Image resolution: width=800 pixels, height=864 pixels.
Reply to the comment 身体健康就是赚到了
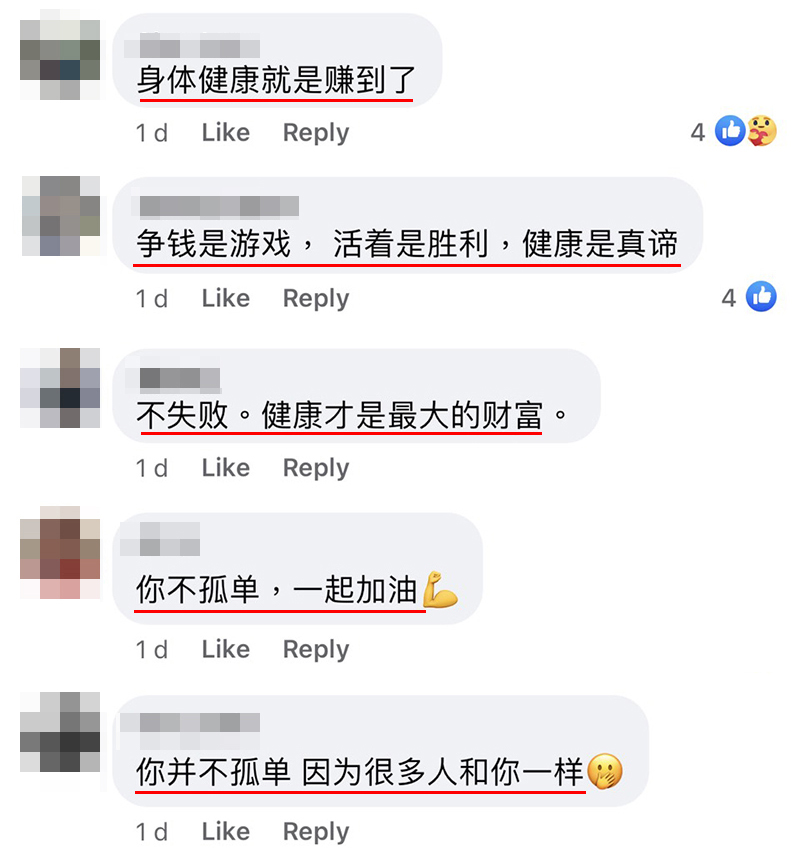click(316, 133)
